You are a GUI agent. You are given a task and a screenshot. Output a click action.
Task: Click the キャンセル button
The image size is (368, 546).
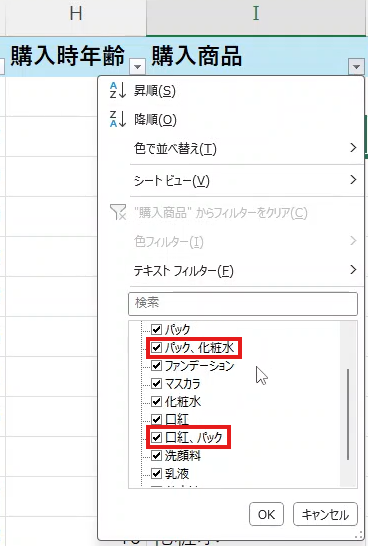pos(325,514)
